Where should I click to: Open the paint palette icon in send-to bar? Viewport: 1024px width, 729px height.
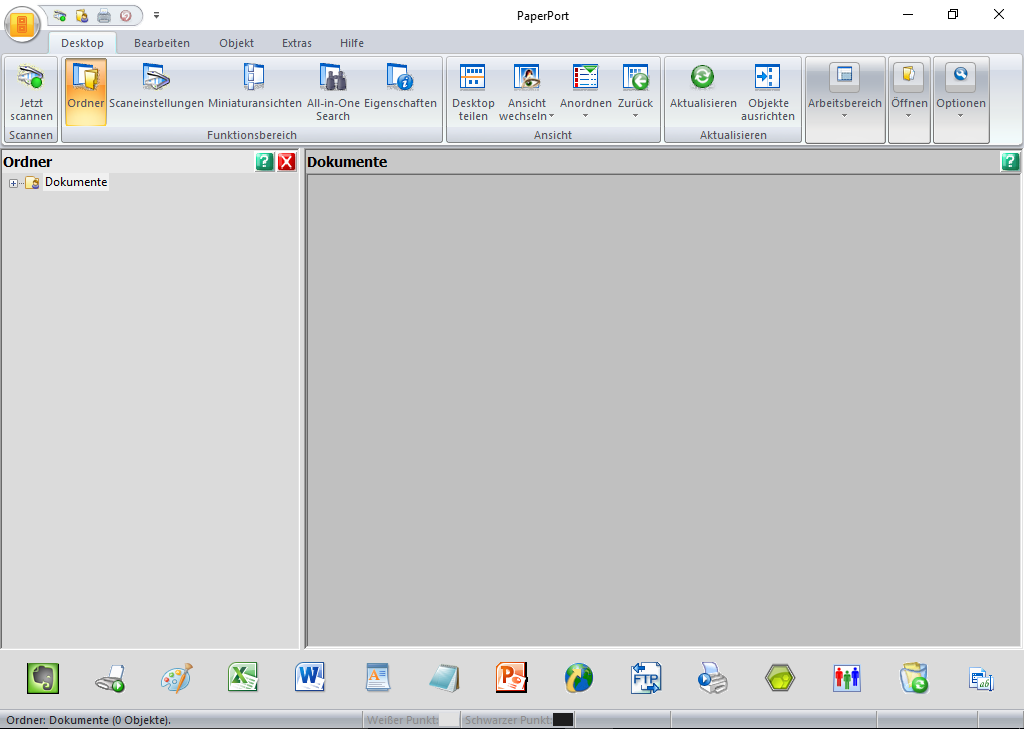coord(176,678)
